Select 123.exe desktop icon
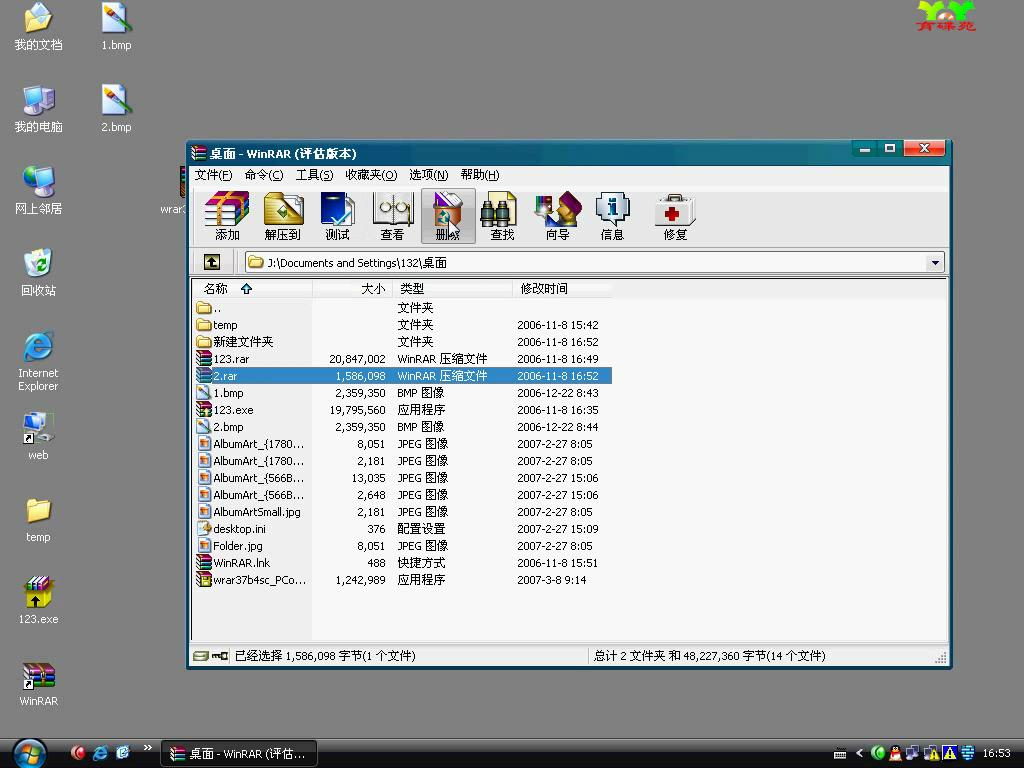 pos(39,600)
